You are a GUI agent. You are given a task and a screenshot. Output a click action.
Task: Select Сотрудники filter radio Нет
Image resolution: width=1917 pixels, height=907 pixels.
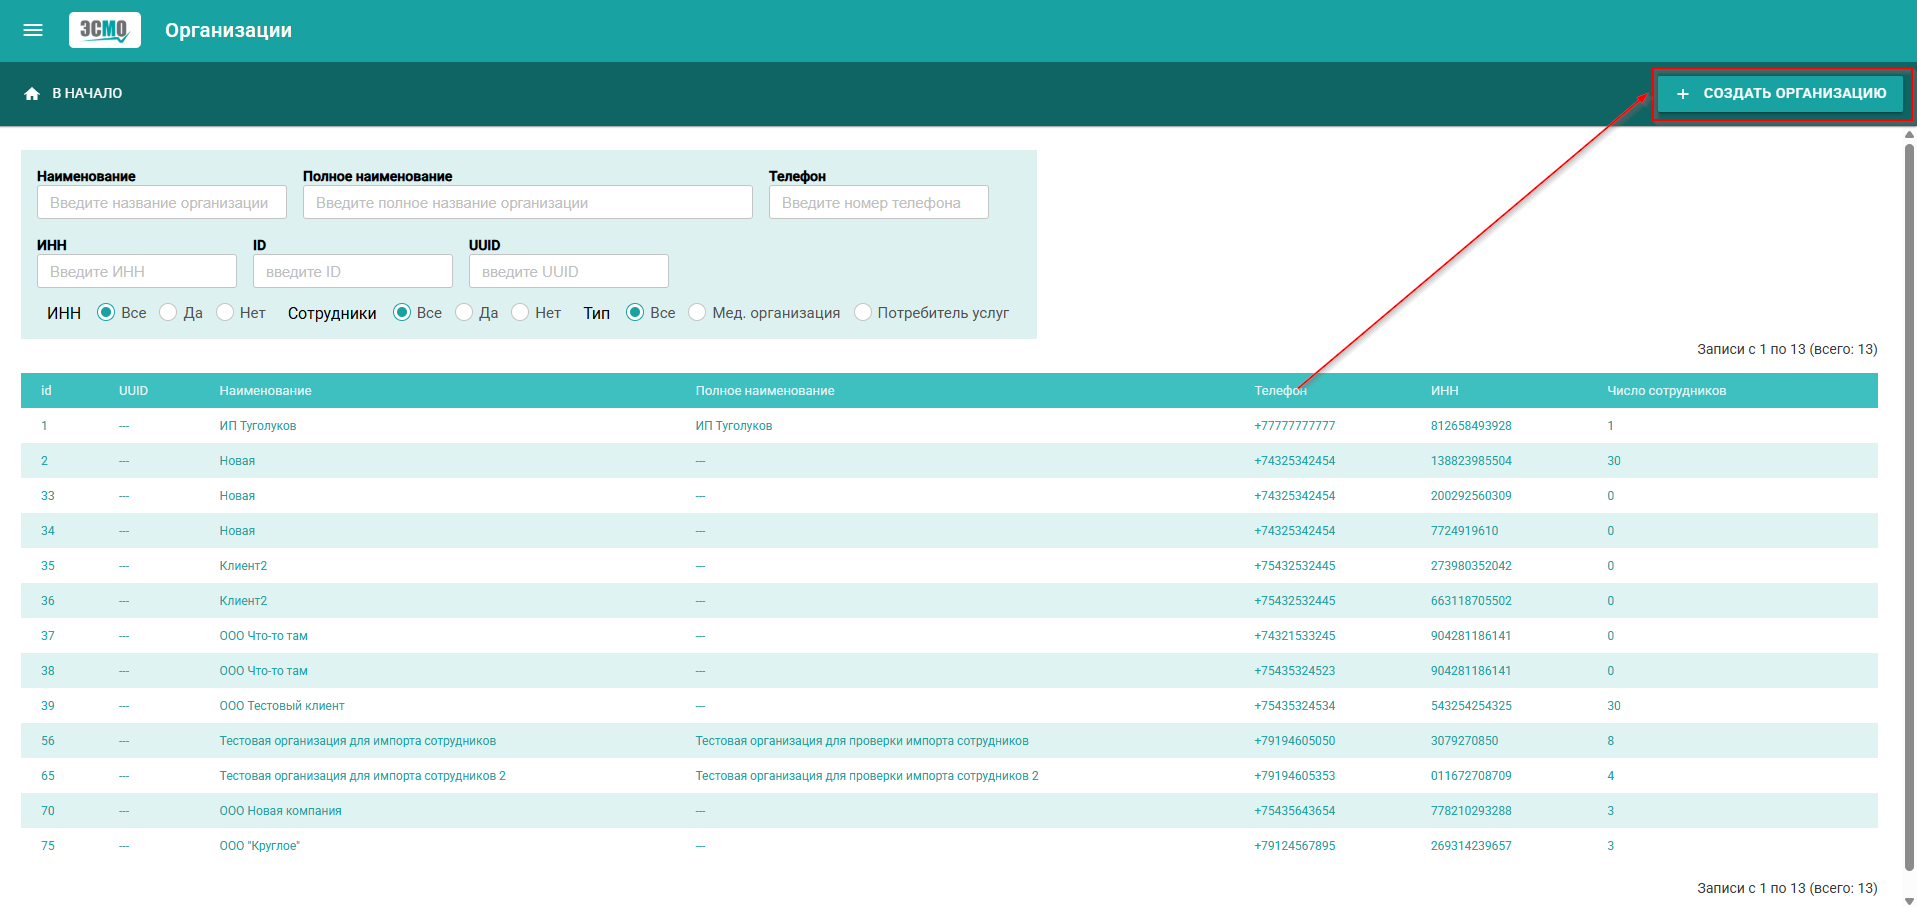click(x=520, y=312)
